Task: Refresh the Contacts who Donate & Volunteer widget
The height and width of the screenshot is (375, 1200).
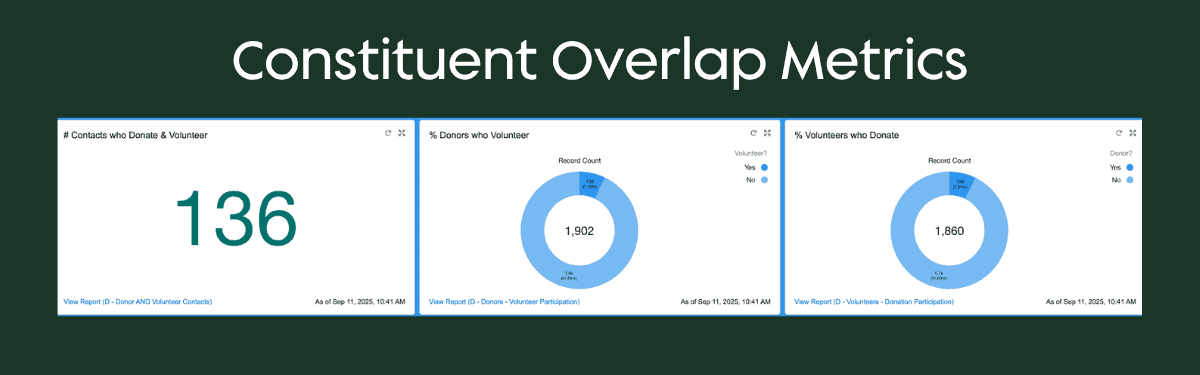Action: click(x=388, y=133)
